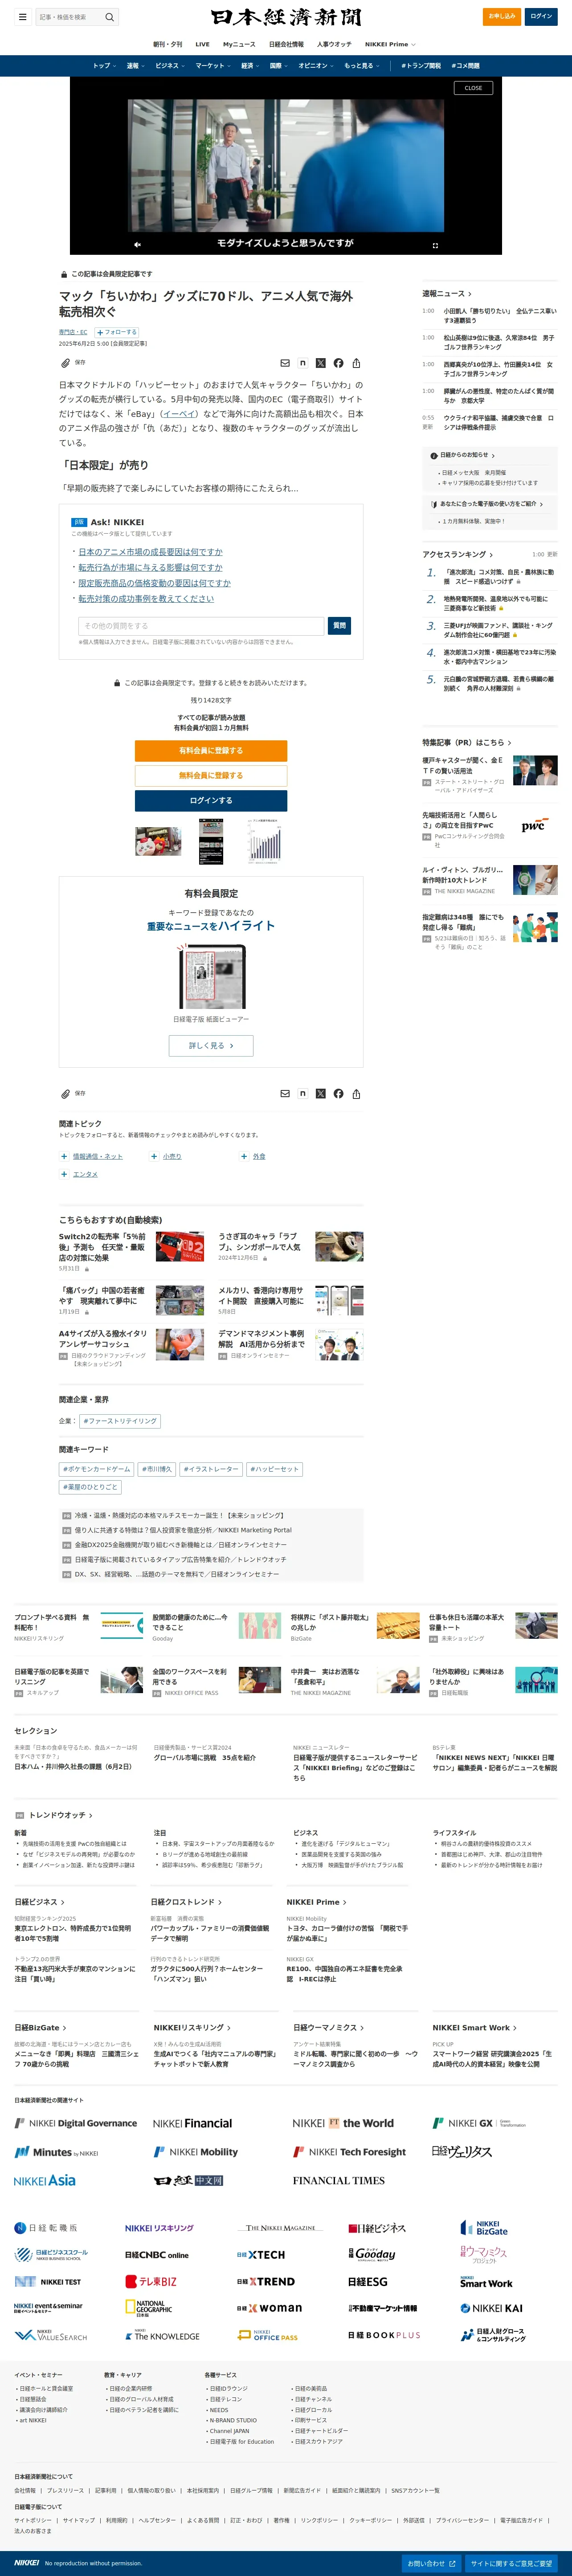The image size is (572, 2576).
Task: Share on note from the top share row
Action: pos(303,363)
